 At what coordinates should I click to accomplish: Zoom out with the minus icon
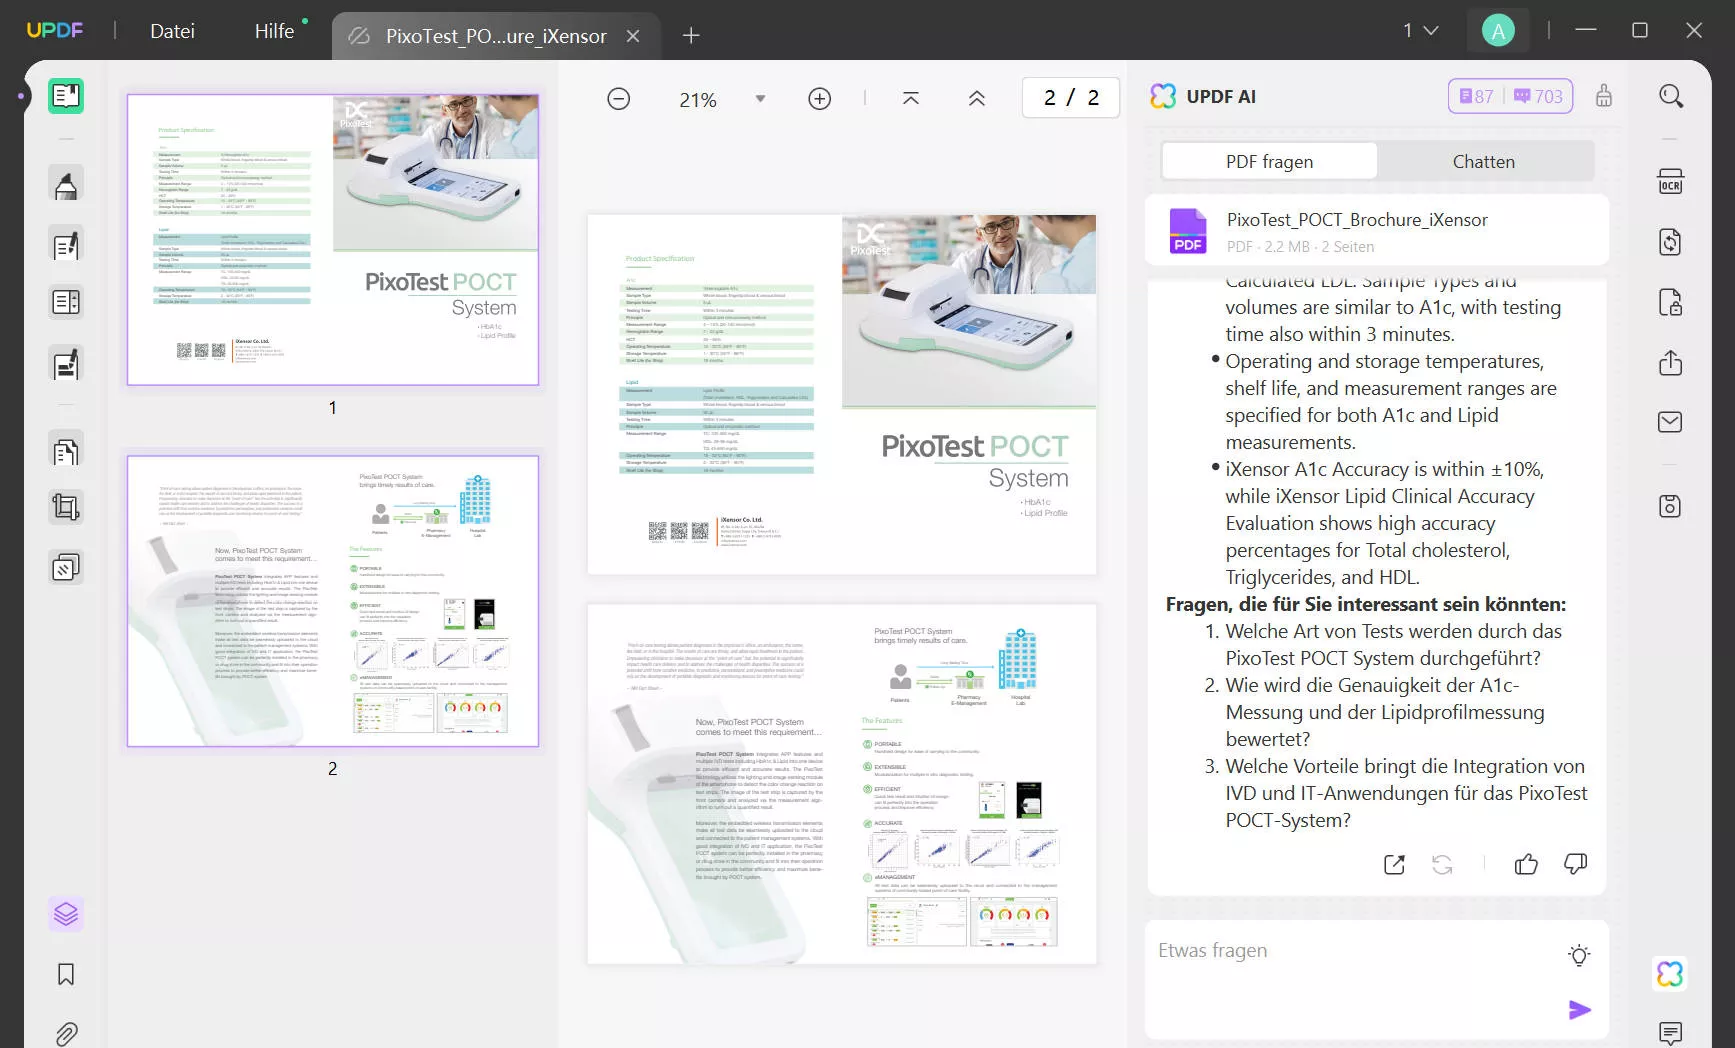point(619,99)
